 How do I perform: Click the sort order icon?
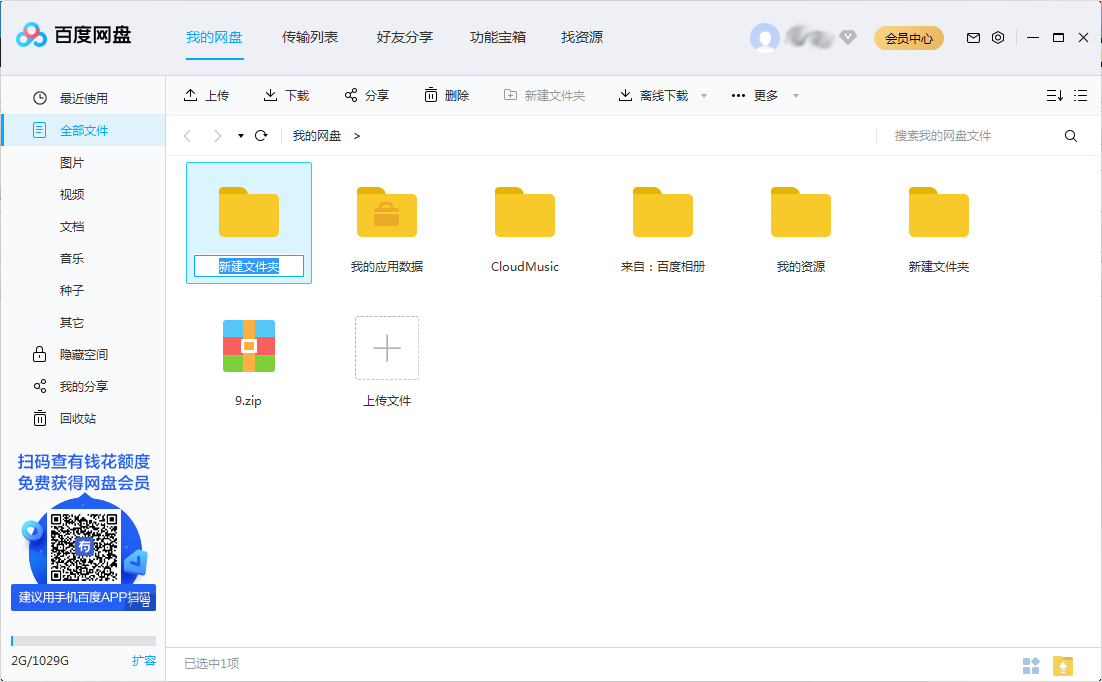pyautogui.click(x=1053, y=95)
